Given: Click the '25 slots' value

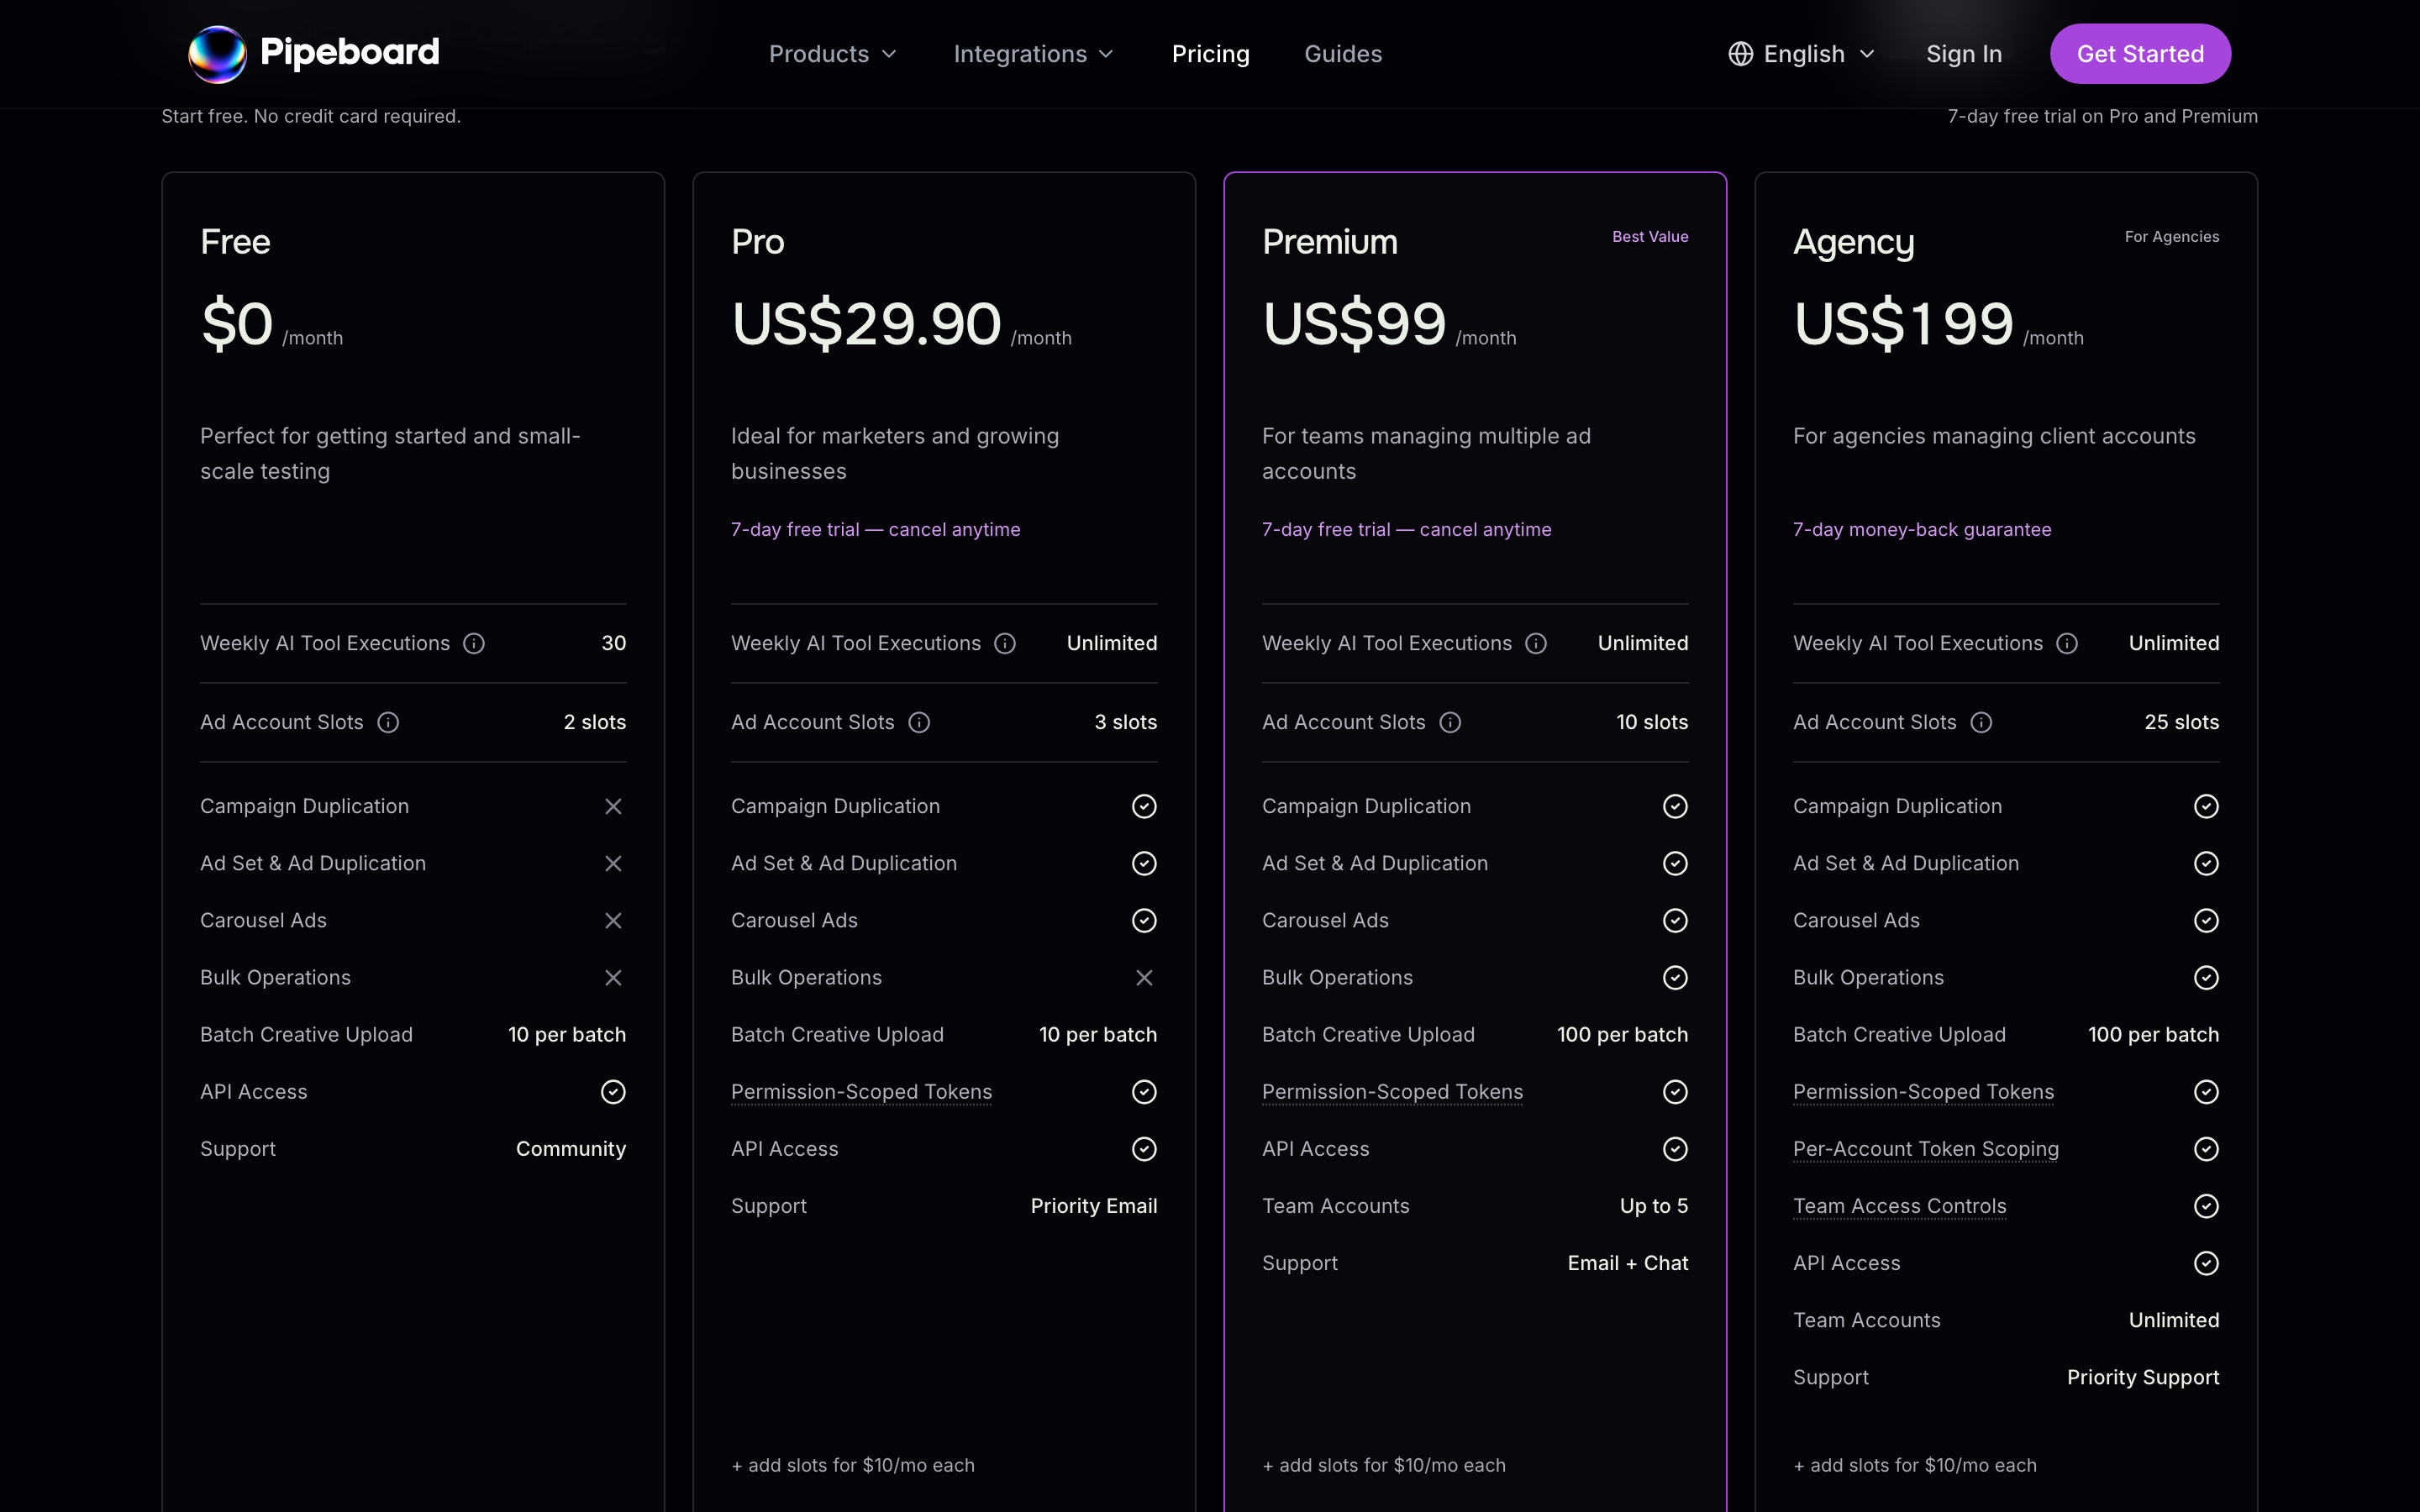Looking at the screenshot, I should 2181,722.
